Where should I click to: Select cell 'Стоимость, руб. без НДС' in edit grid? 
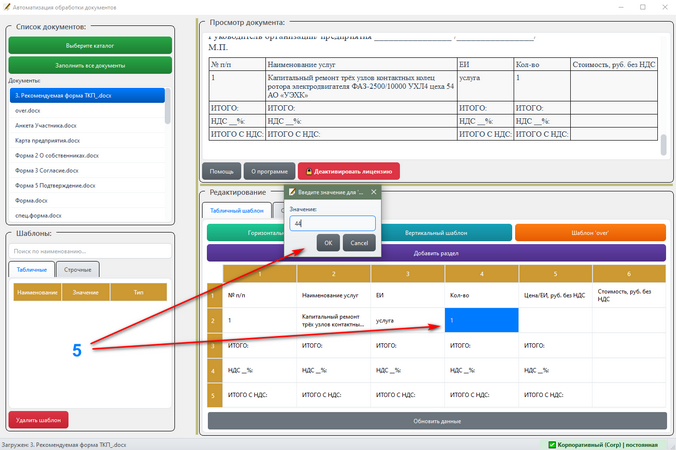click(629, 295)
